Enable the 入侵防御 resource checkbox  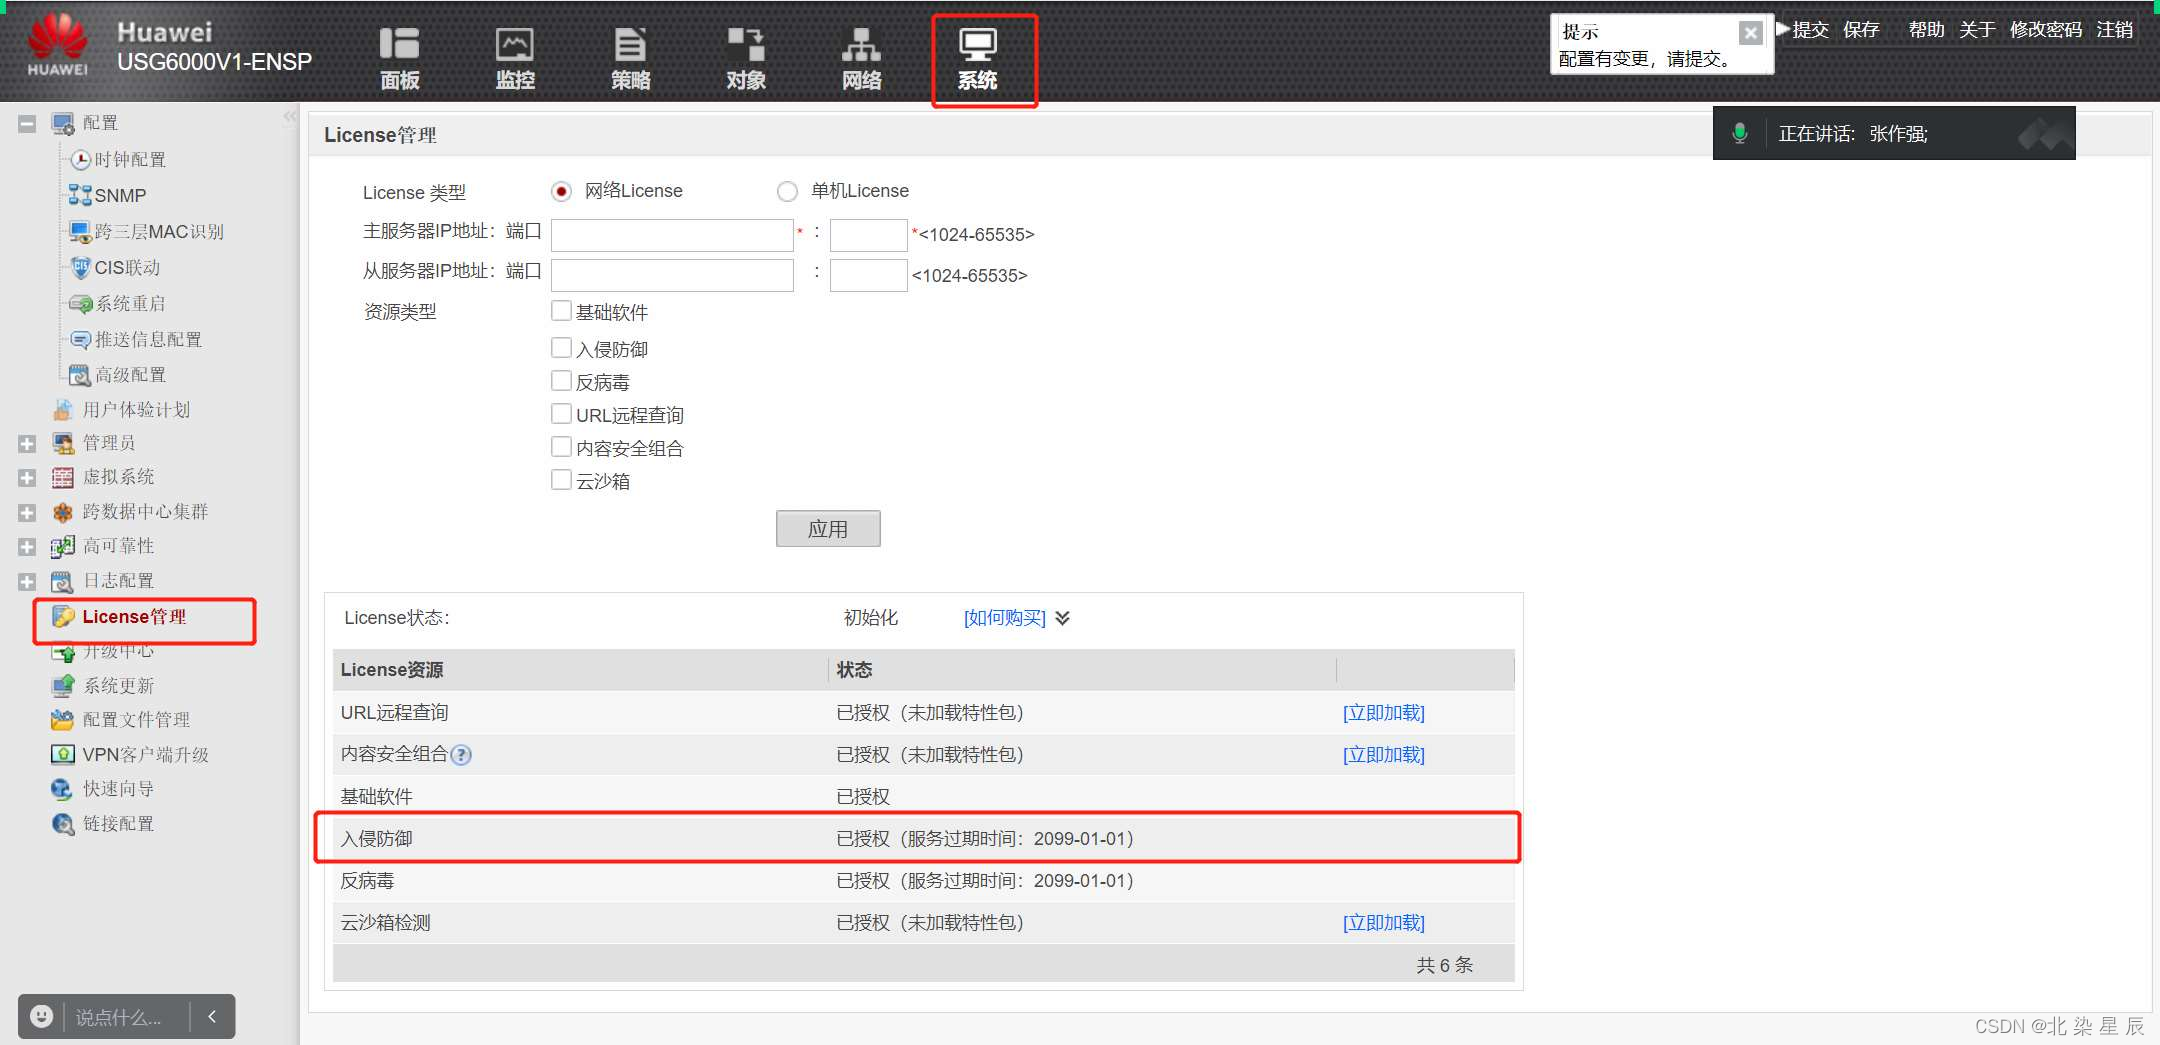[x=562, y=347]
